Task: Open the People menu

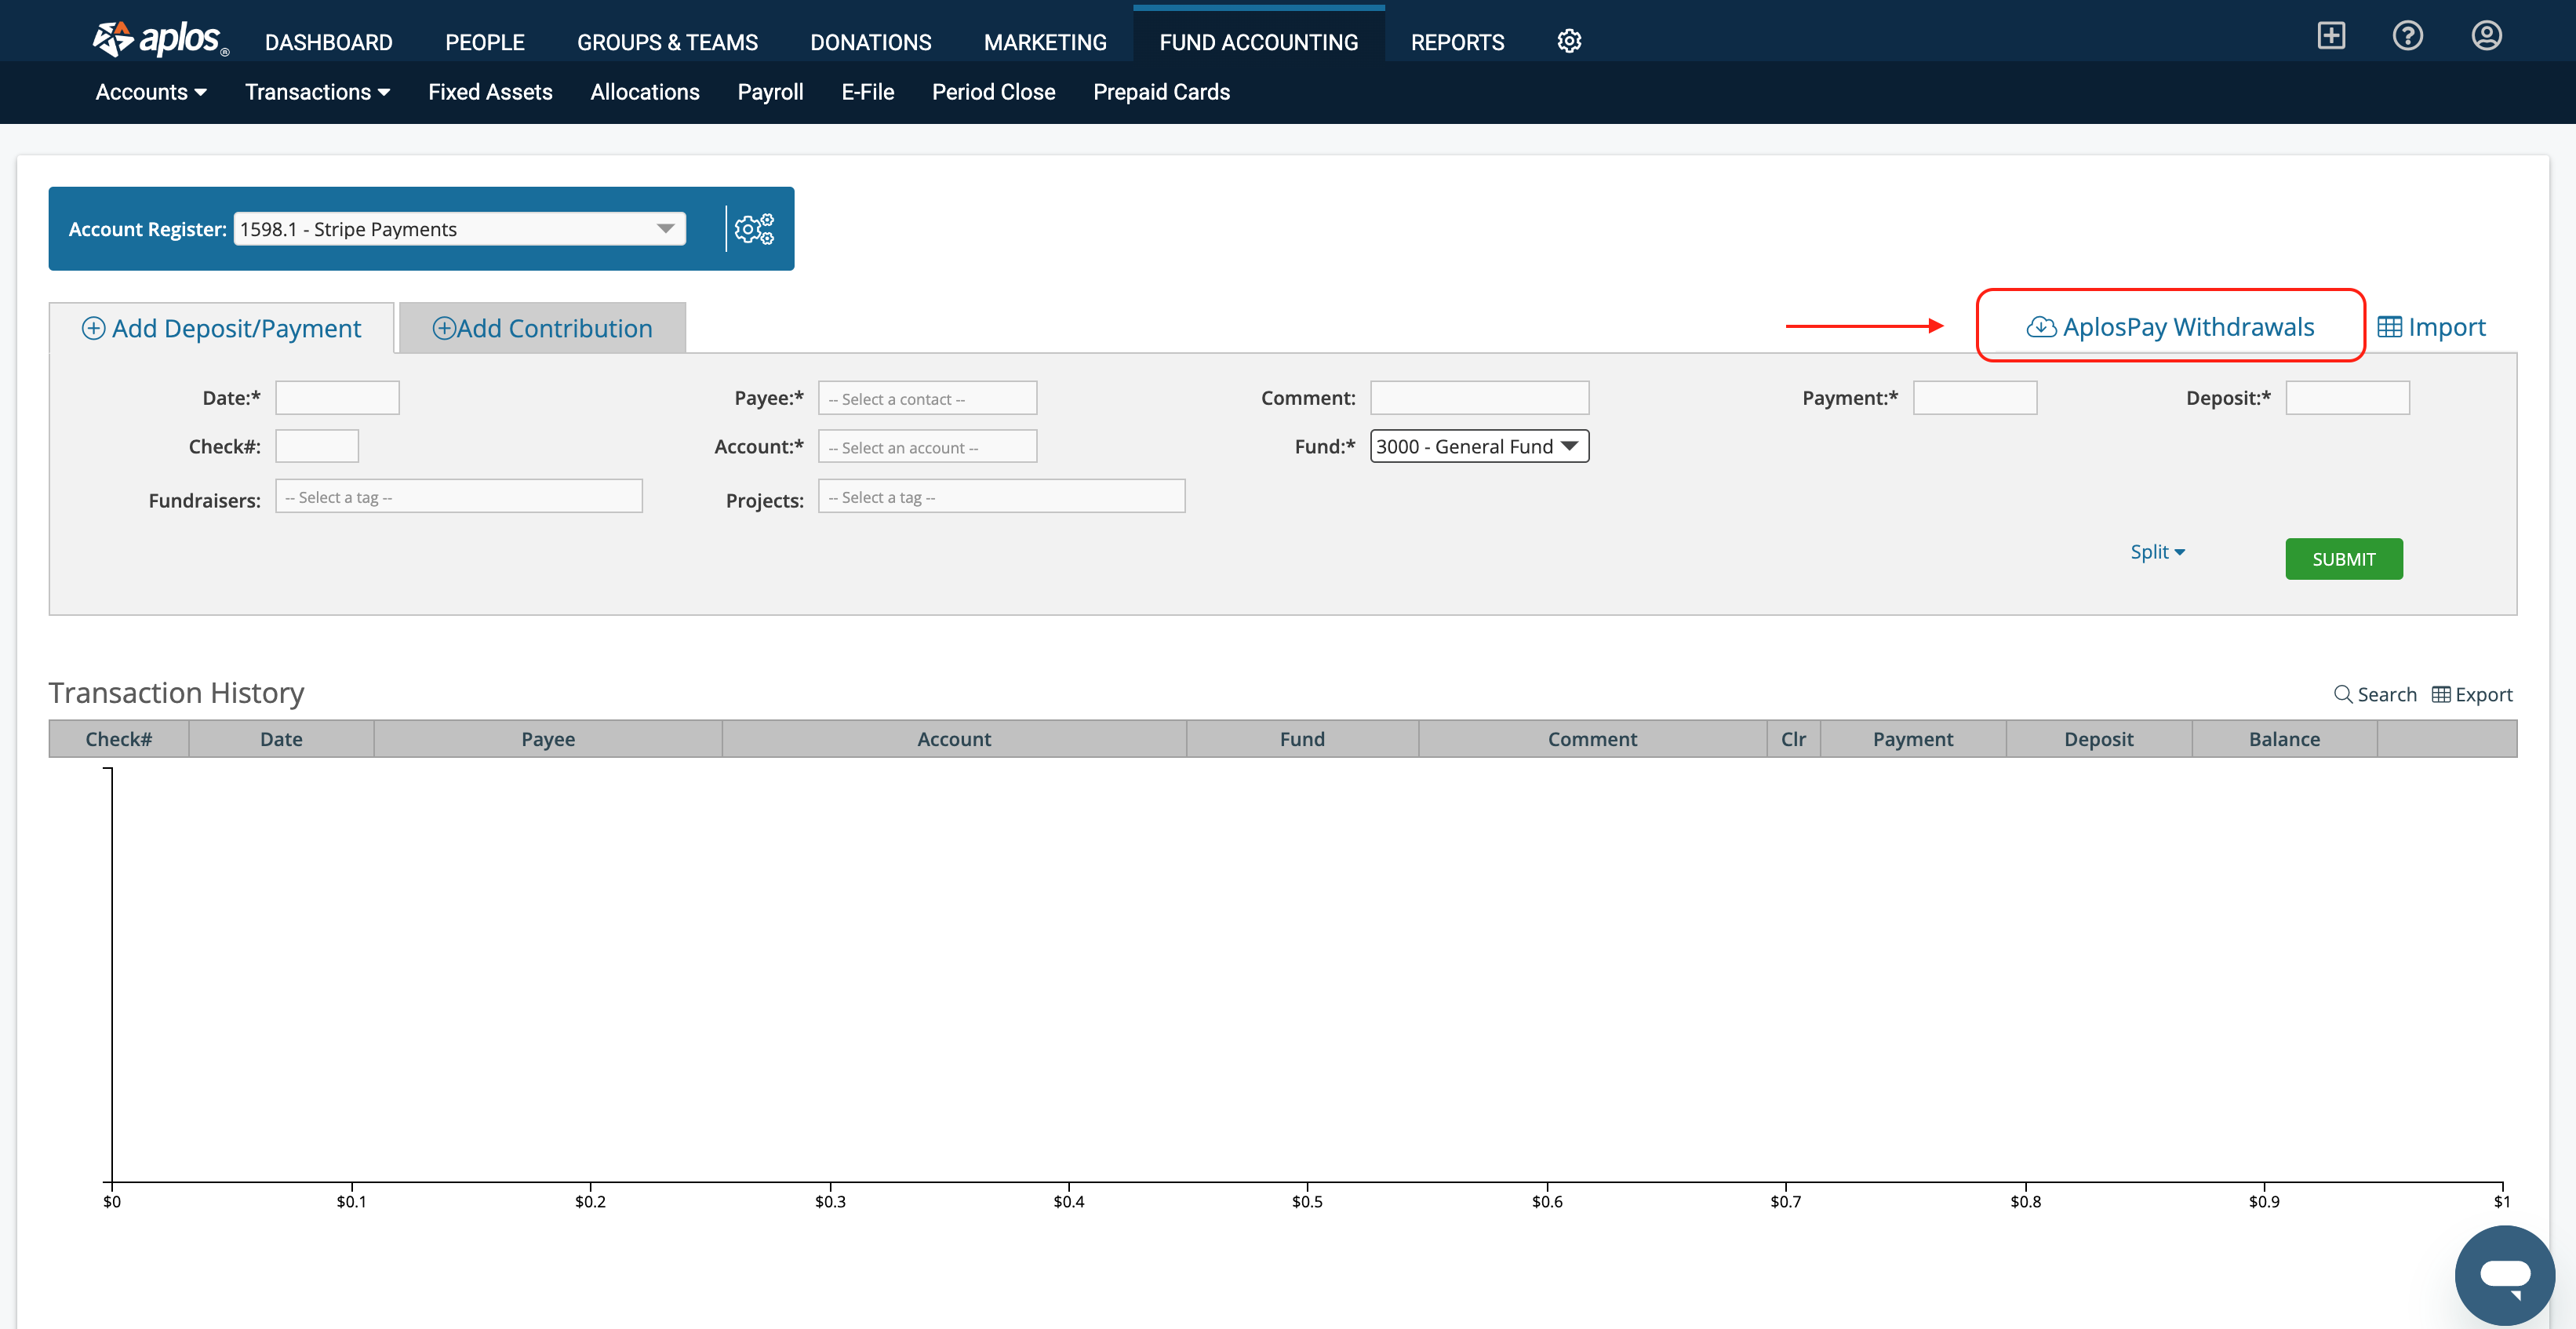Action: tap(484, 42)
